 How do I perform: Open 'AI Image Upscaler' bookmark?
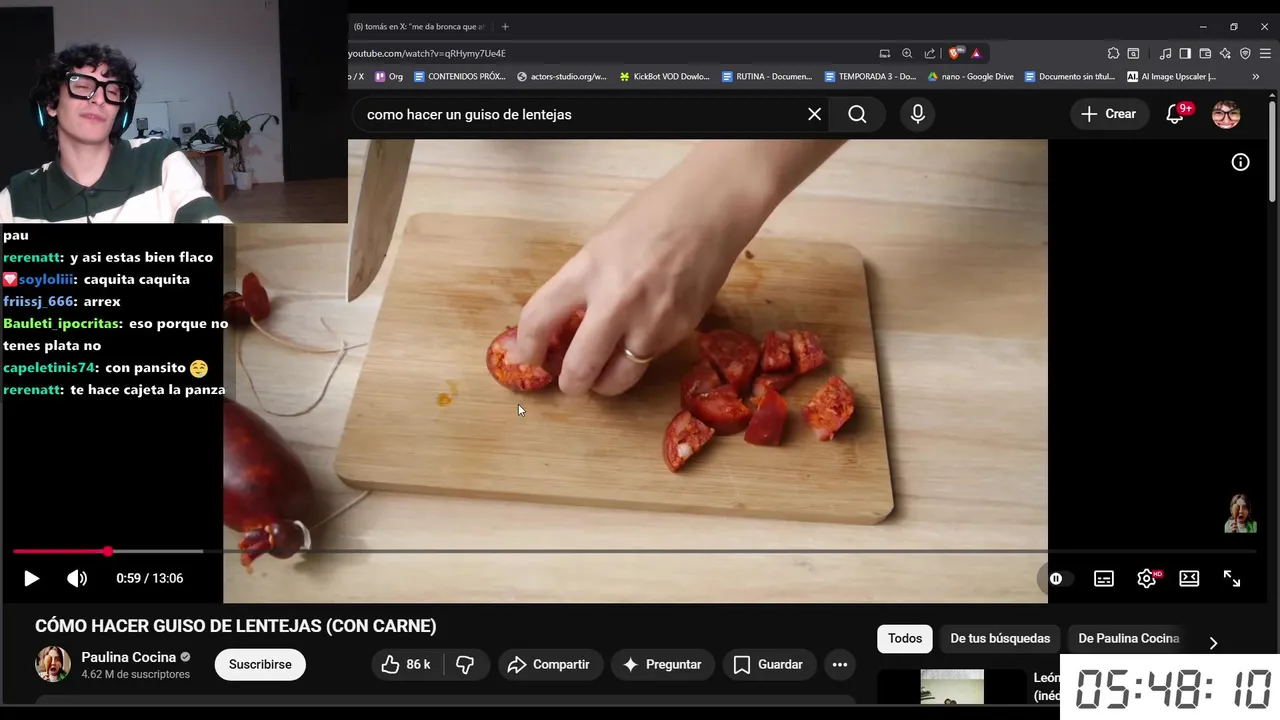tap(1172, 76)
